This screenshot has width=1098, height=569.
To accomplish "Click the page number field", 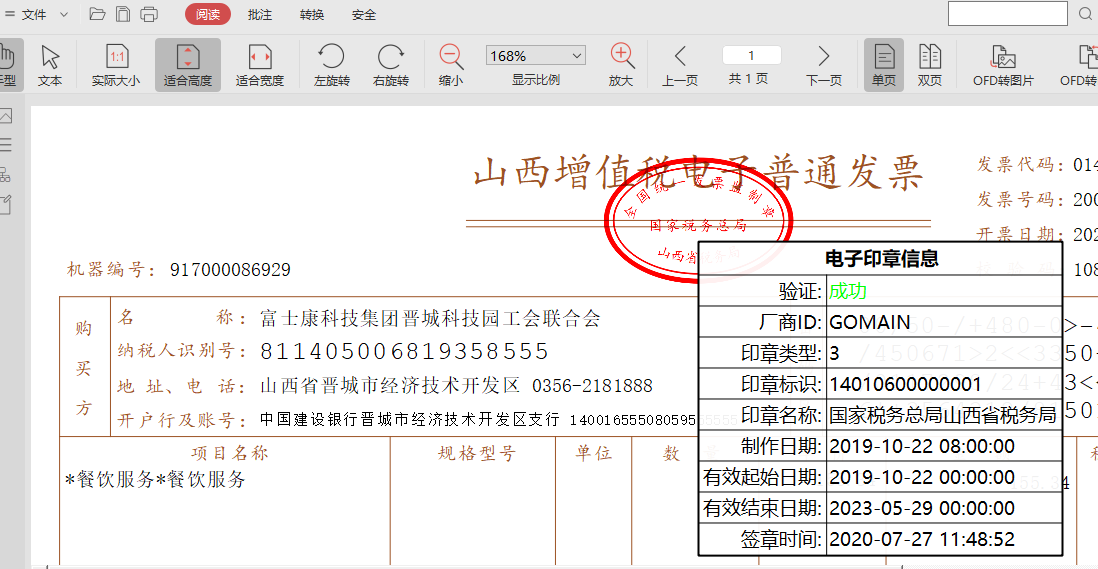I will [751, 55].
